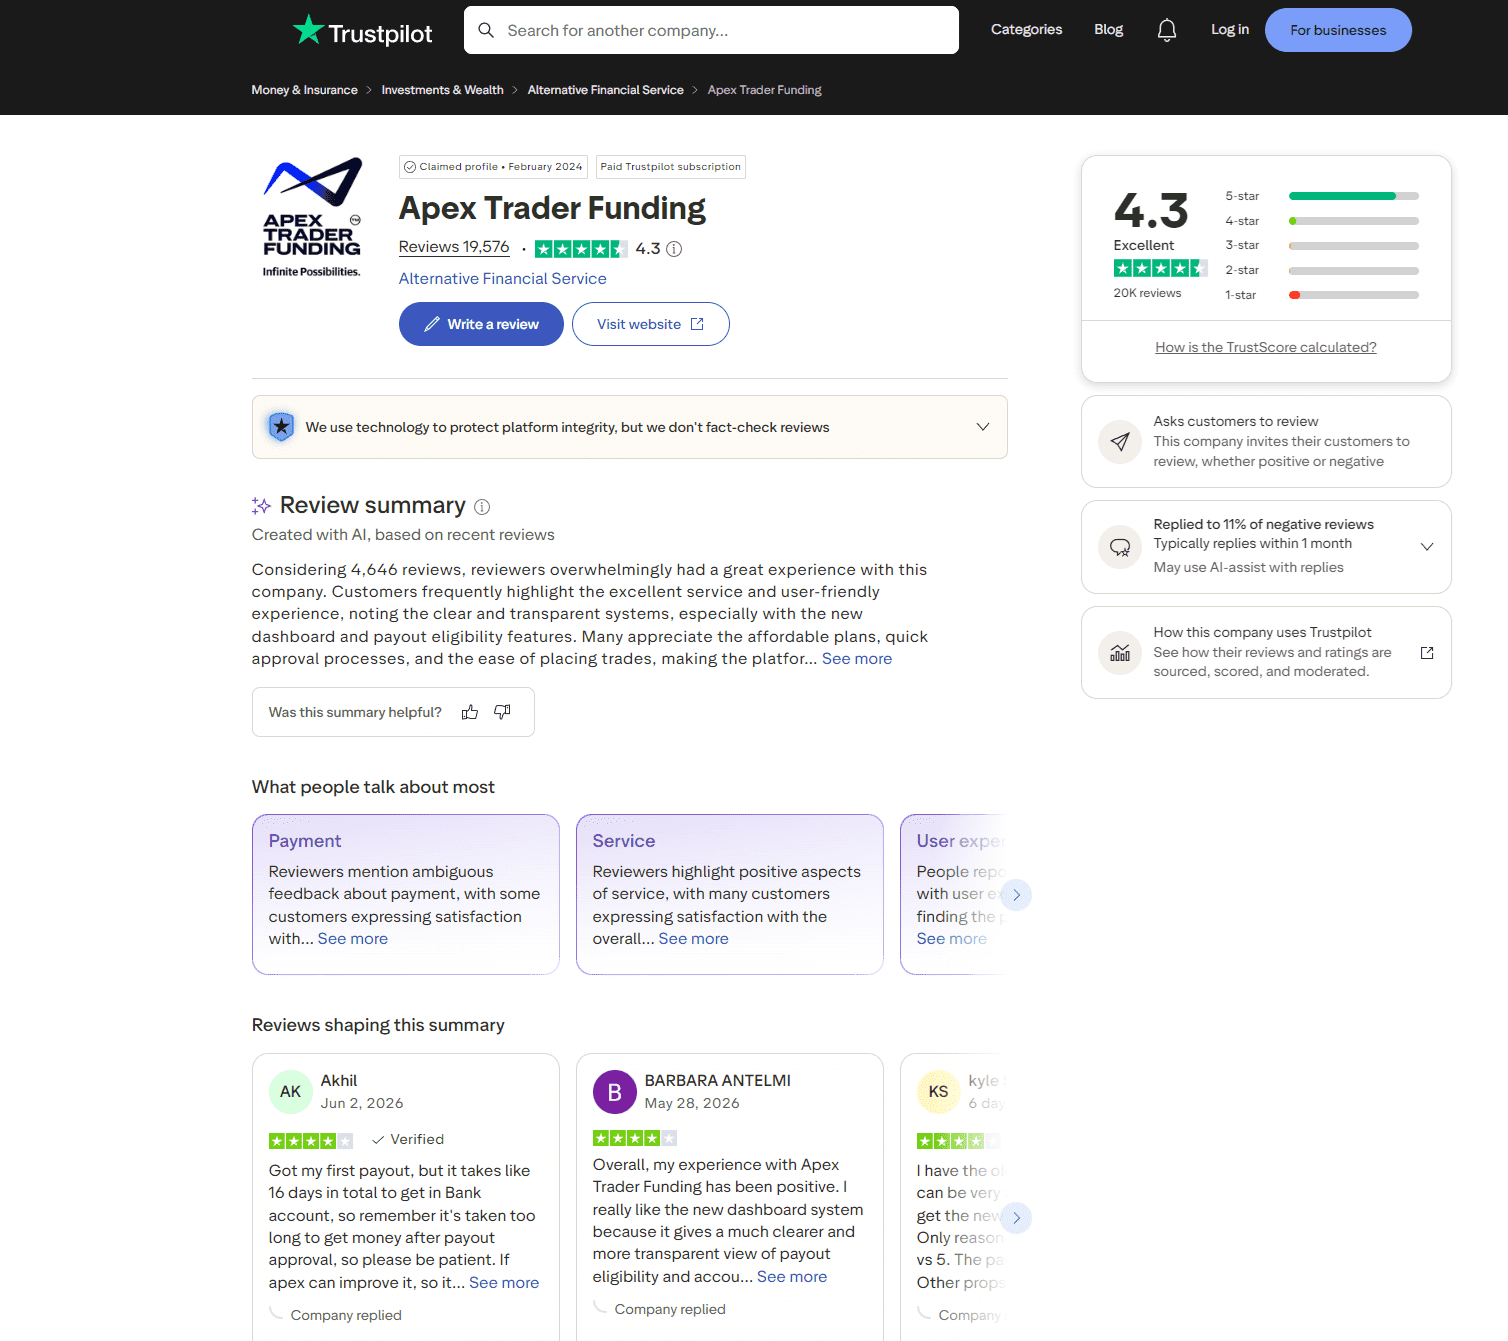Open external link icon for Trustpilot usage
Viewport: 1508px width, 1341px height.
1427,653
